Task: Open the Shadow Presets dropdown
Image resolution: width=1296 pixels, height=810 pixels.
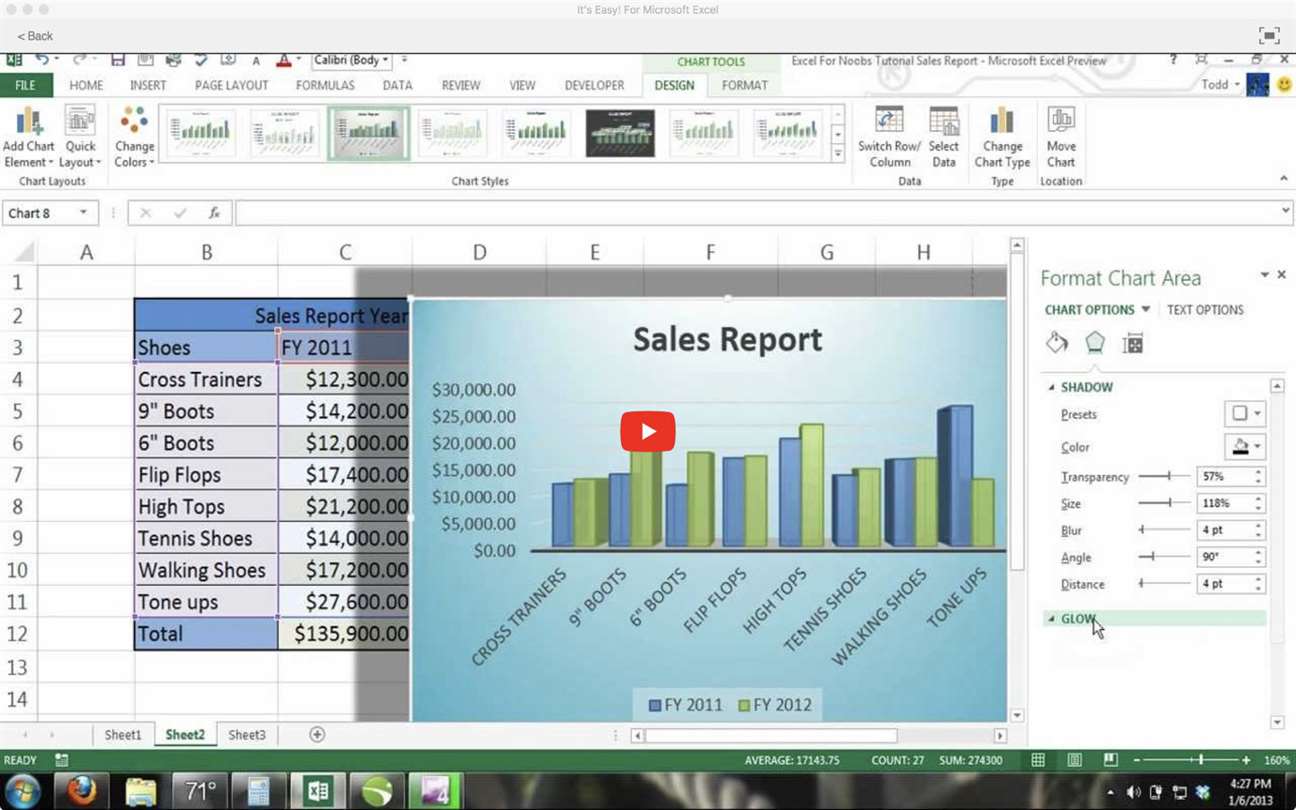Action: click(x=1245, y=413)
